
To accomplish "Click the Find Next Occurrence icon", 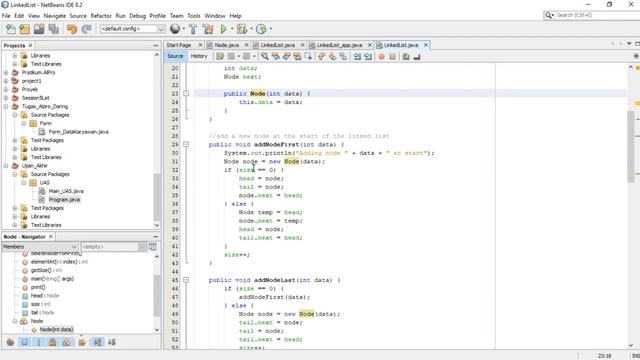I will click(x=287, y=57).
